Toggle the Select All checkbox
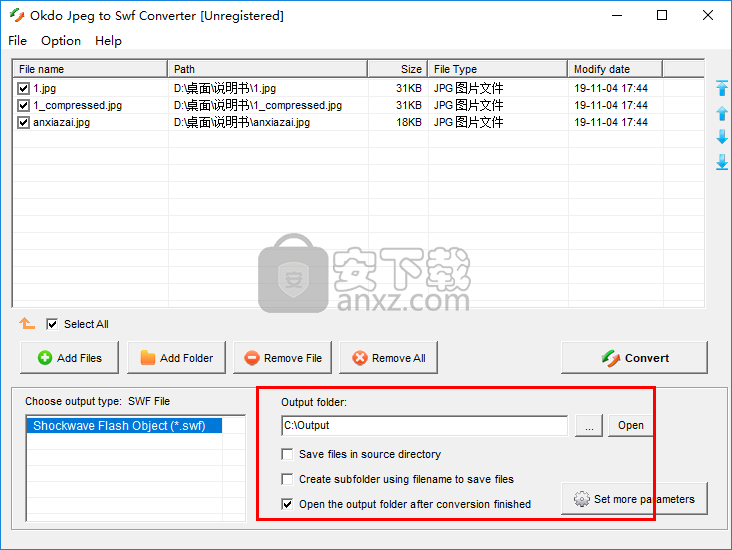The height and width of the screenshot is (550, 732). (52, 324)
